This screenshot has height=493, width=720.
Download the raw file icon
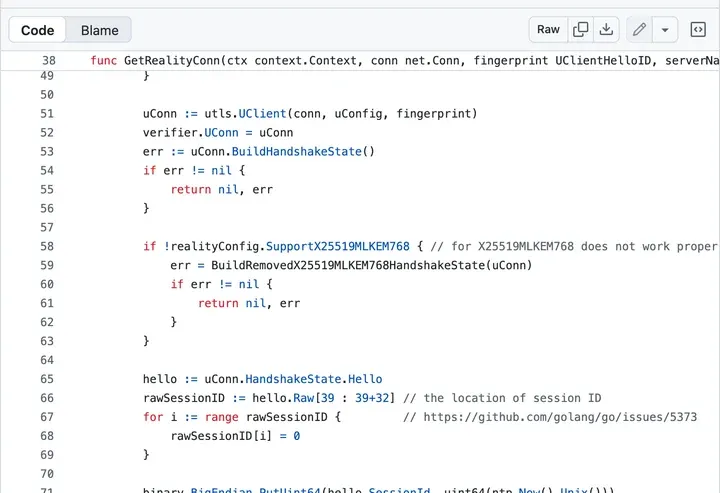click(x=606, y=29)
